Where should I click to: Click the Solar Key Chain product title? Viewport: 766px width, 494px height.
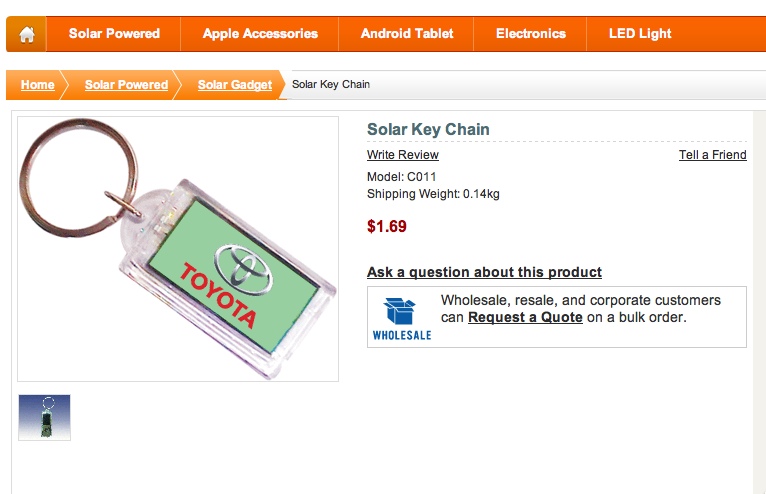[428, 129]
